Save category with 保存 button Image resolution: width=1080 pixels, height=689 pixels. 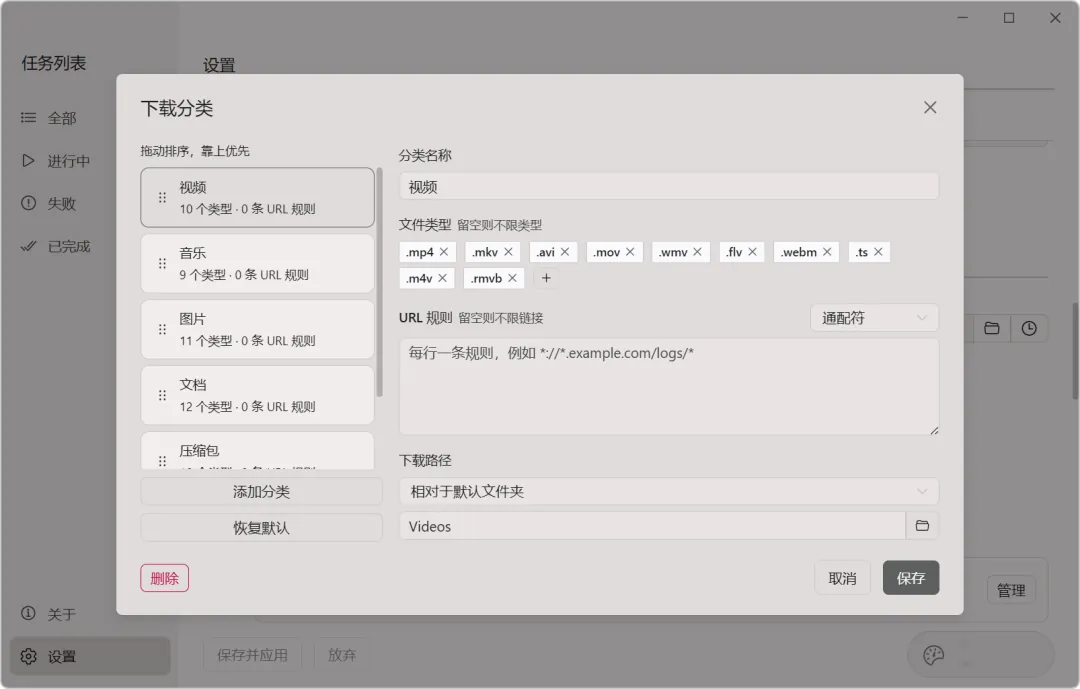[x=911, y=578]
